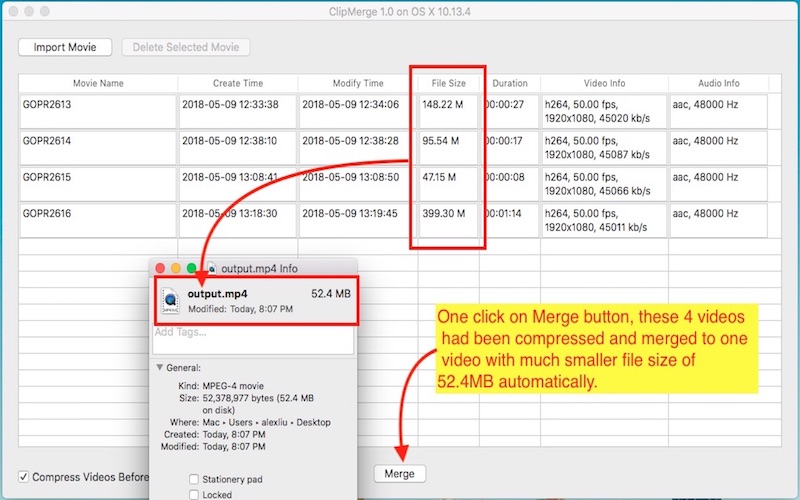Viewport: 800px width, 500px height.
Task: Click Kind: MPEG-4 movie value
Action: click(233, 386)
